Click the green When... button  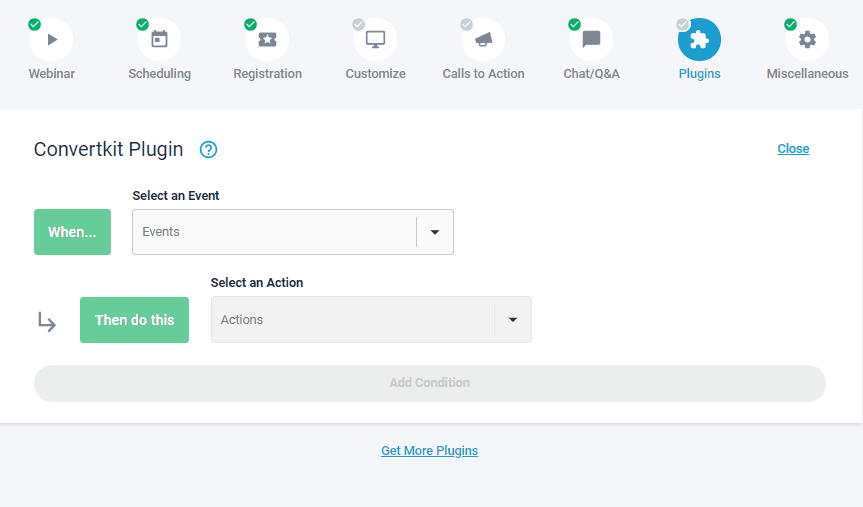[72, 232]
